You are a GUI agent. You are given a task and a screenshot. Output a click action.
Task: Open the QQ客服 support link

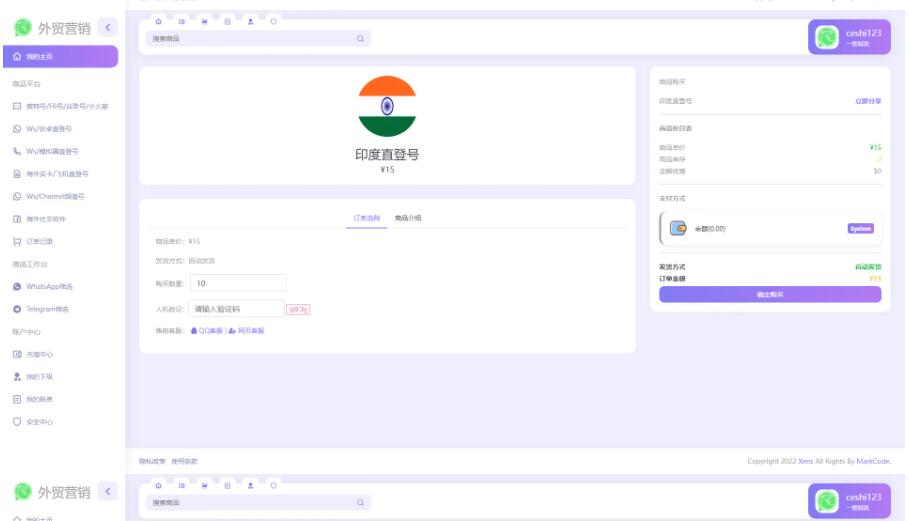click(x=206, y=331)
